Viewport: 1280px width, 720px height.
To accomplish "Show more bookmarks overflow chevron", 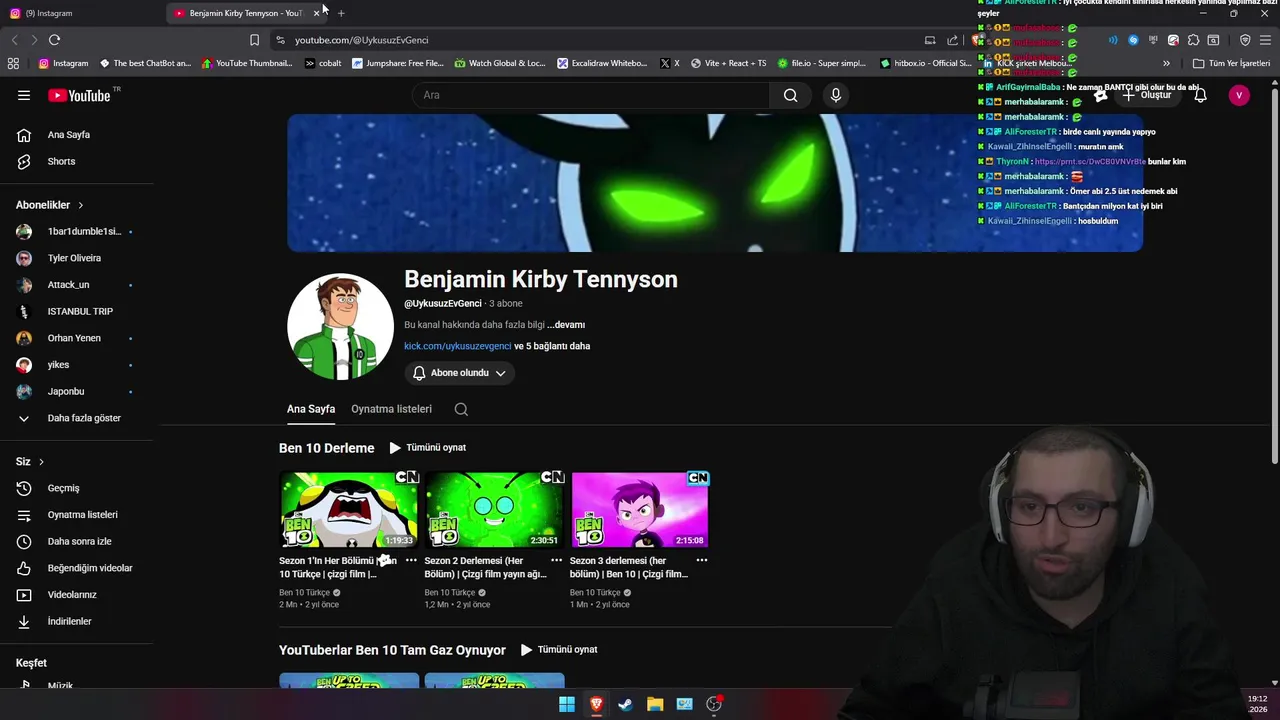I will coord(1166,63).
